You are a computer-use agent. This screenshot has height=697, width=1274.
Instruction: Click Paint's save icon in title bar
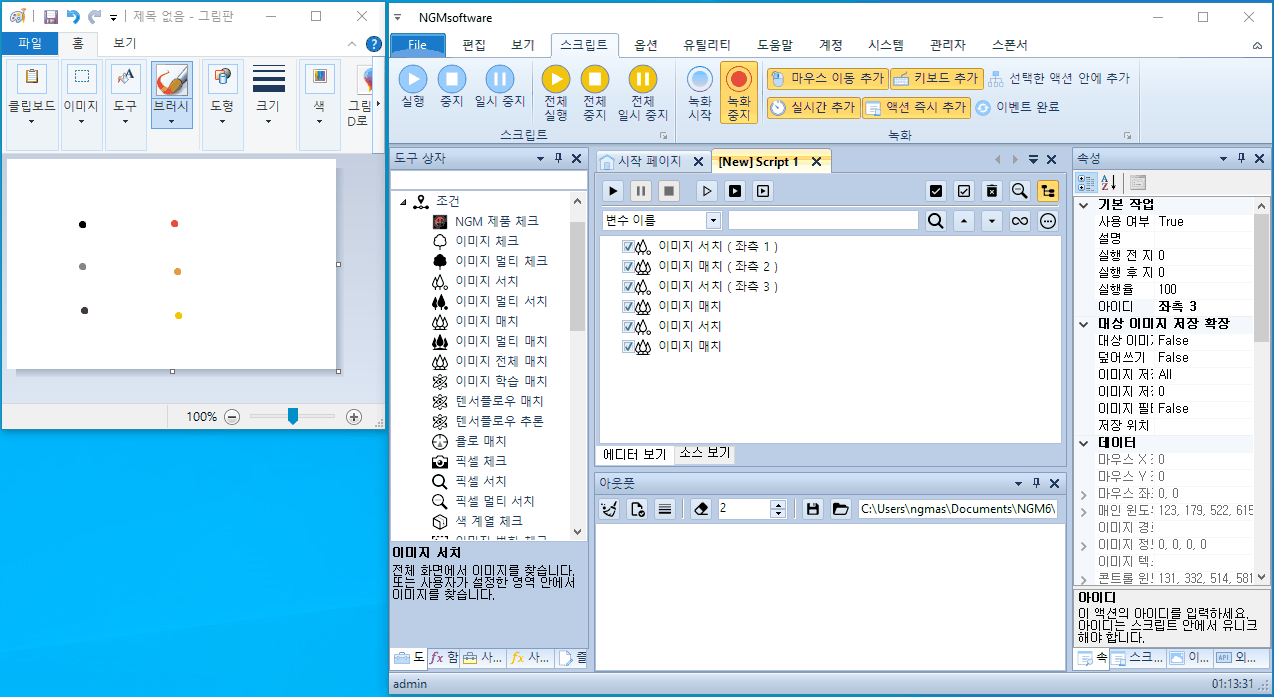pyautogui.click(x=51, y=17)
